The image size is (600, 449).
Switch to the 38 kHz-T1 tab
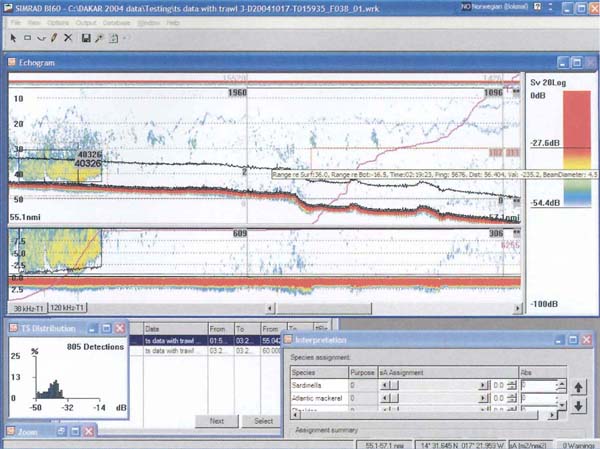point(28,307)
